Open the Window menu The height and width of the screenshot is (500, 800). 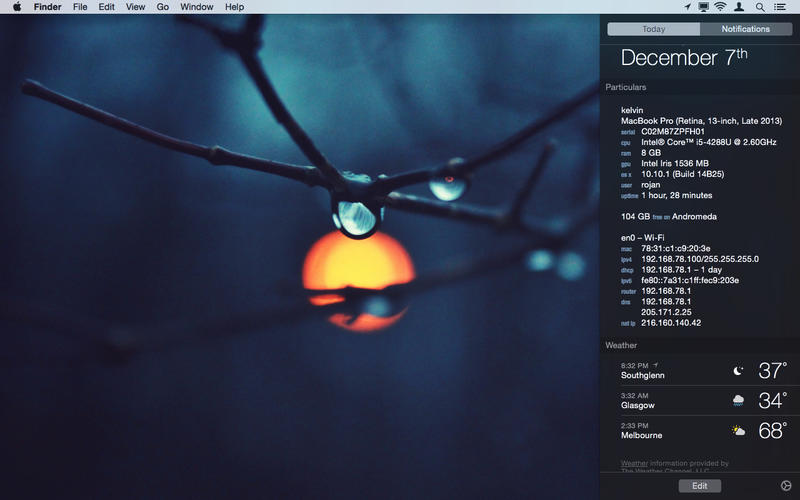196,7
